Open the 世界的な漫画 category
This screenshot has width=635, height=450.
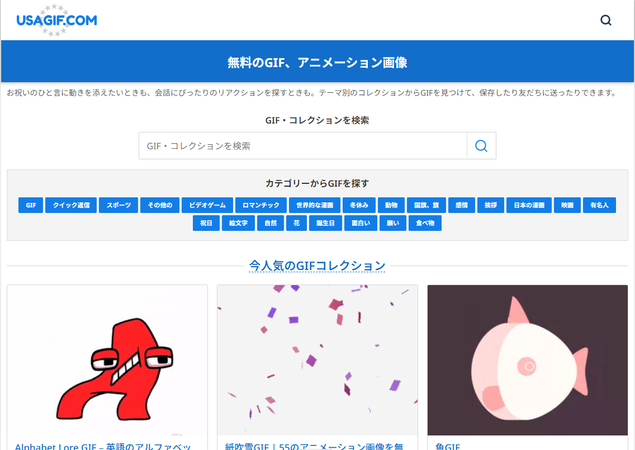tap(315, 205)
